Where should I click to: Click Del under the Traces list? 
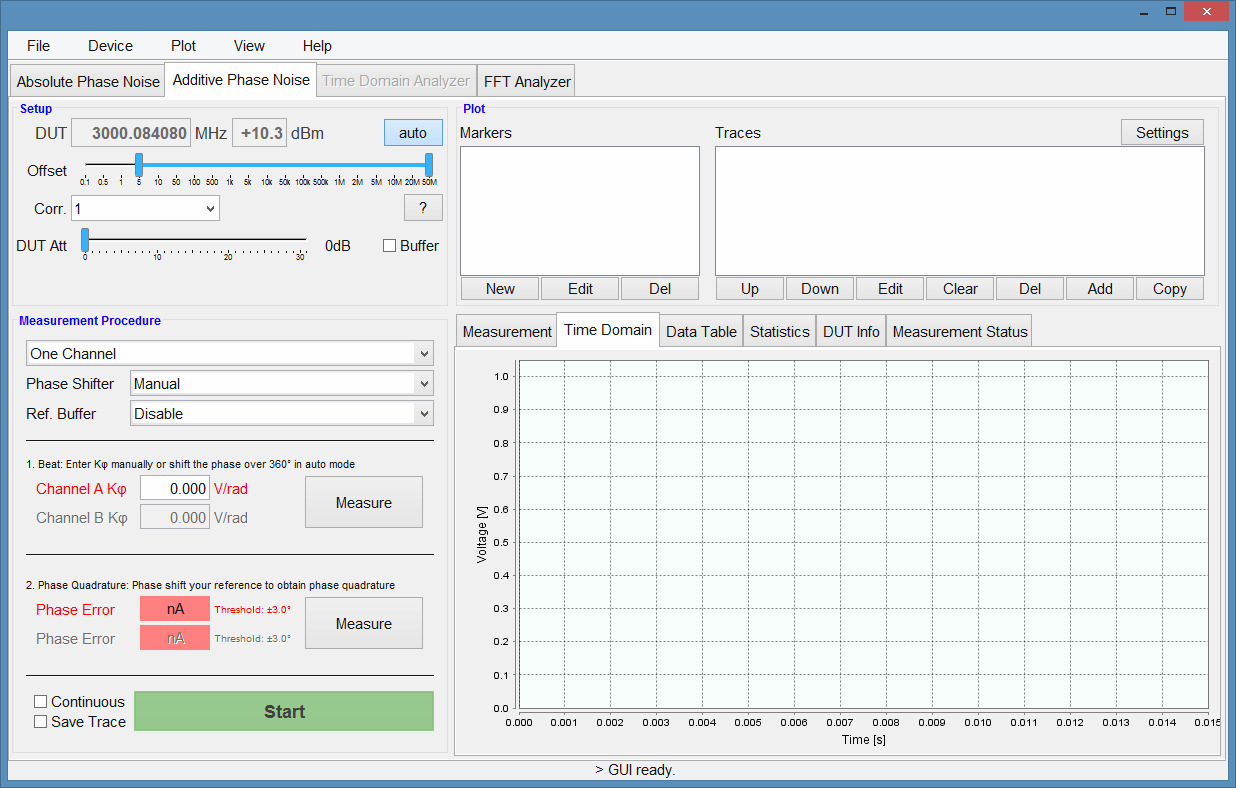pos(1030,289)
